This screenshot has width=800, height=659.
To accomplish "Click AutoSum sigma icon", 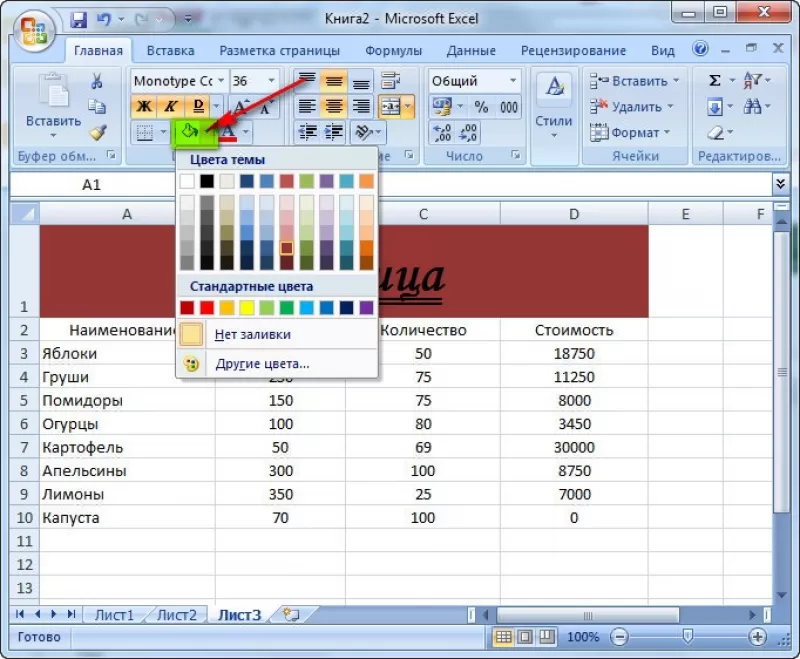I will tap(715, 81).
